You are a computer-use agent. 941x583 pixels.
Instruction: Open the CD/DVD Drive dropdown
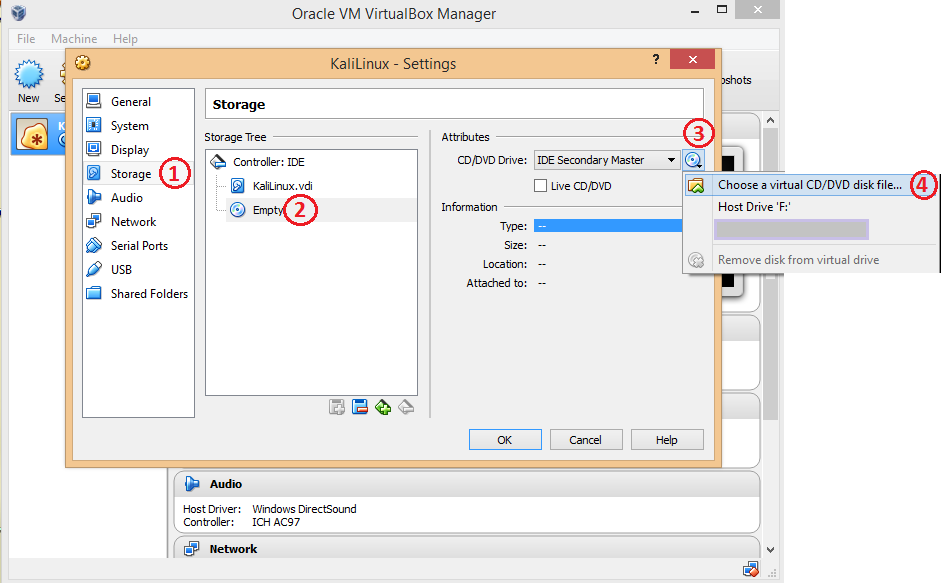pos(607,159)
